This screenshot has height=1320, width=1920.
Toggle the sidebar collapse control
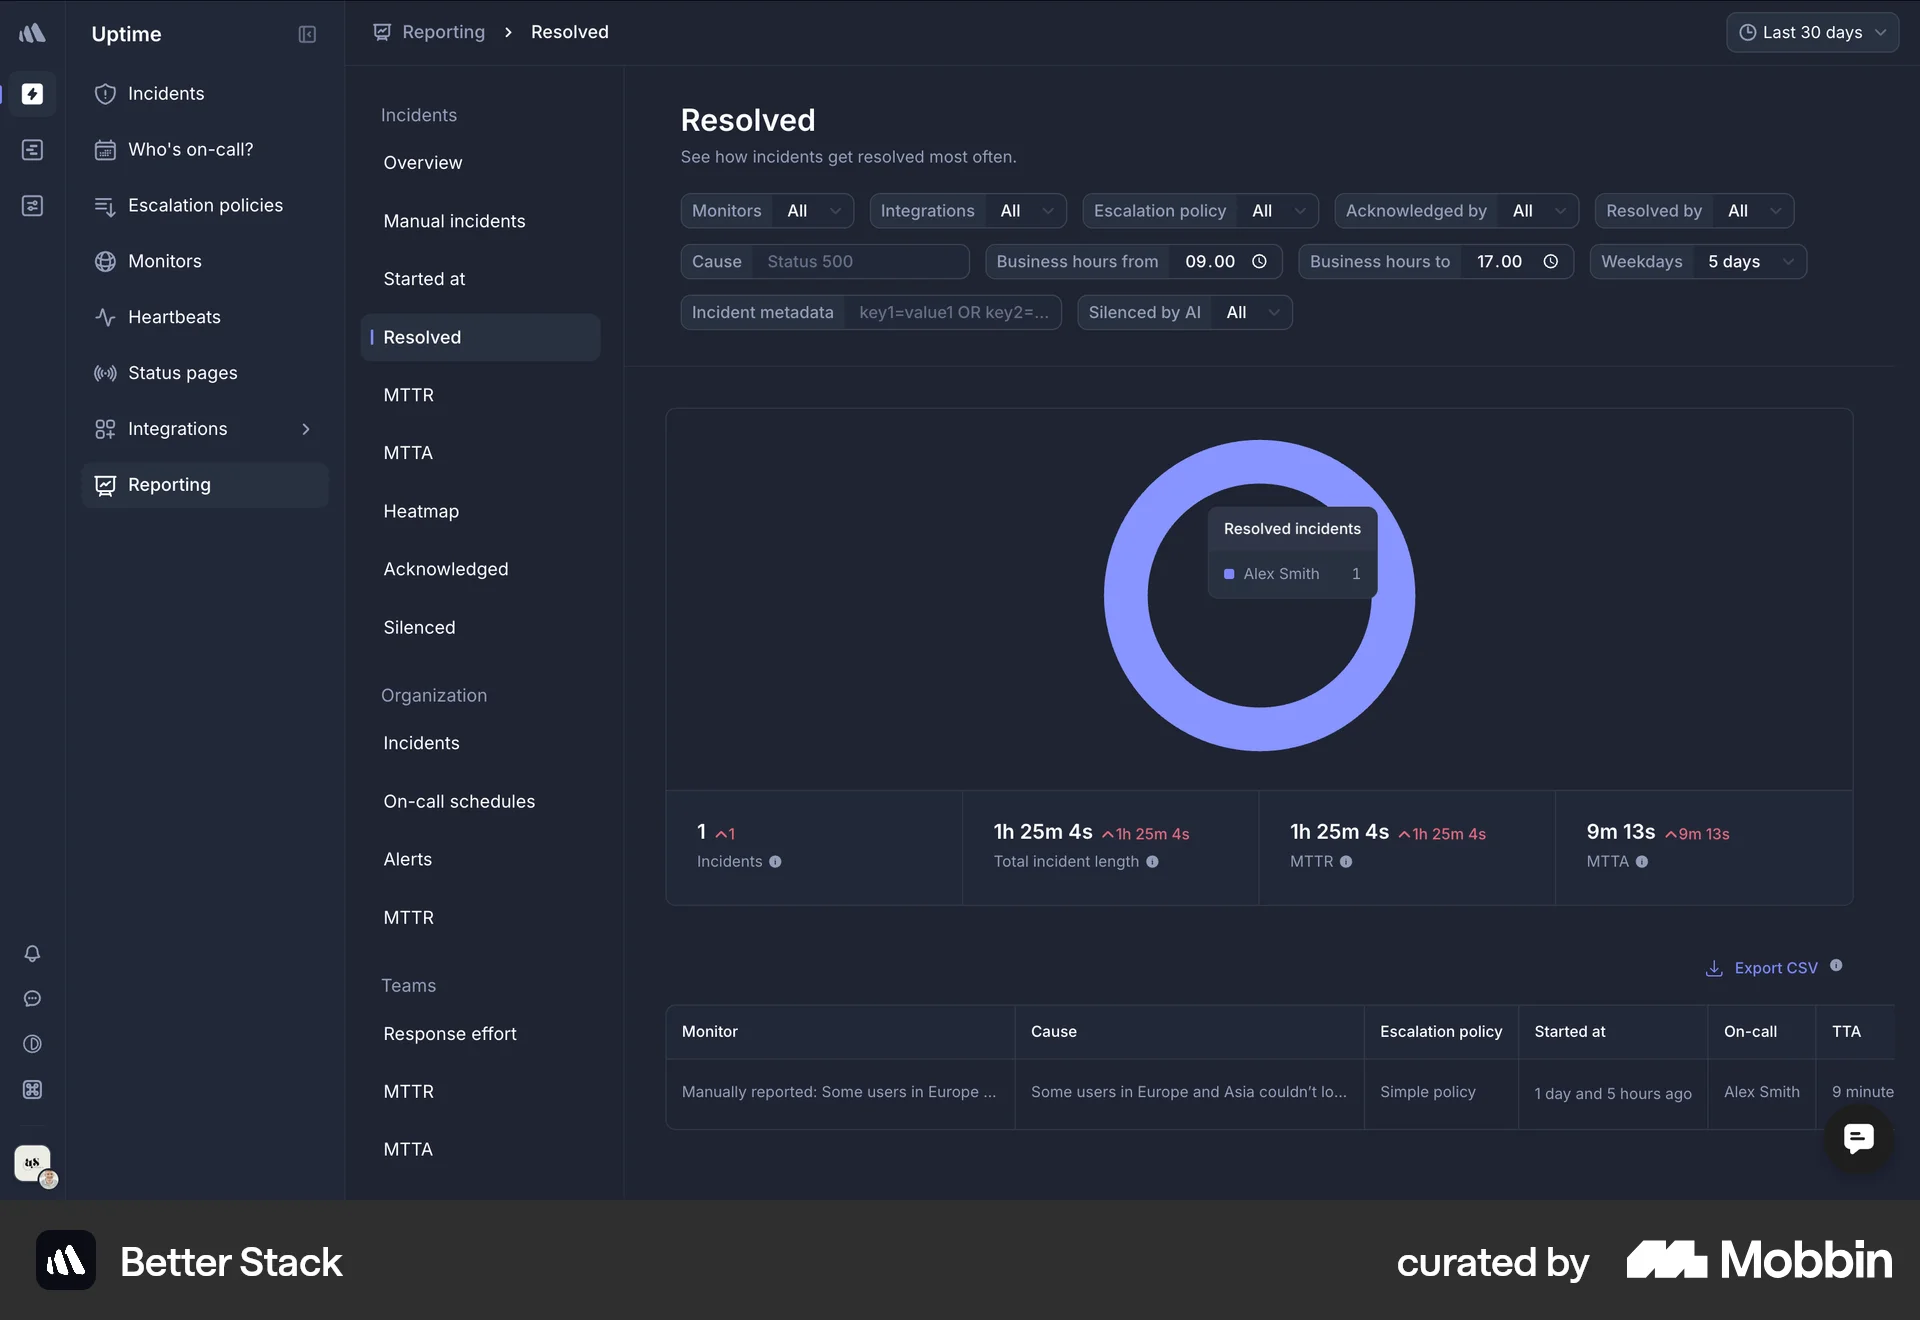307,34
